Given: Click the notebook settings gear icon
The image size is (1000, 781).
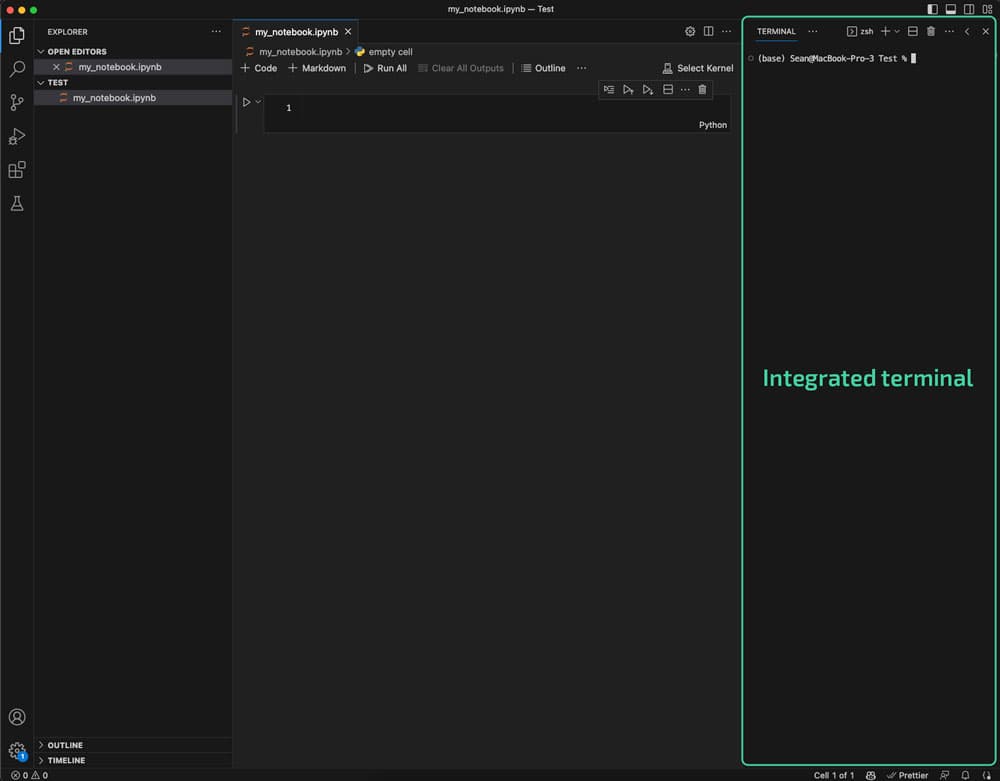Looking at the screenshot, I should click(690, 31).
